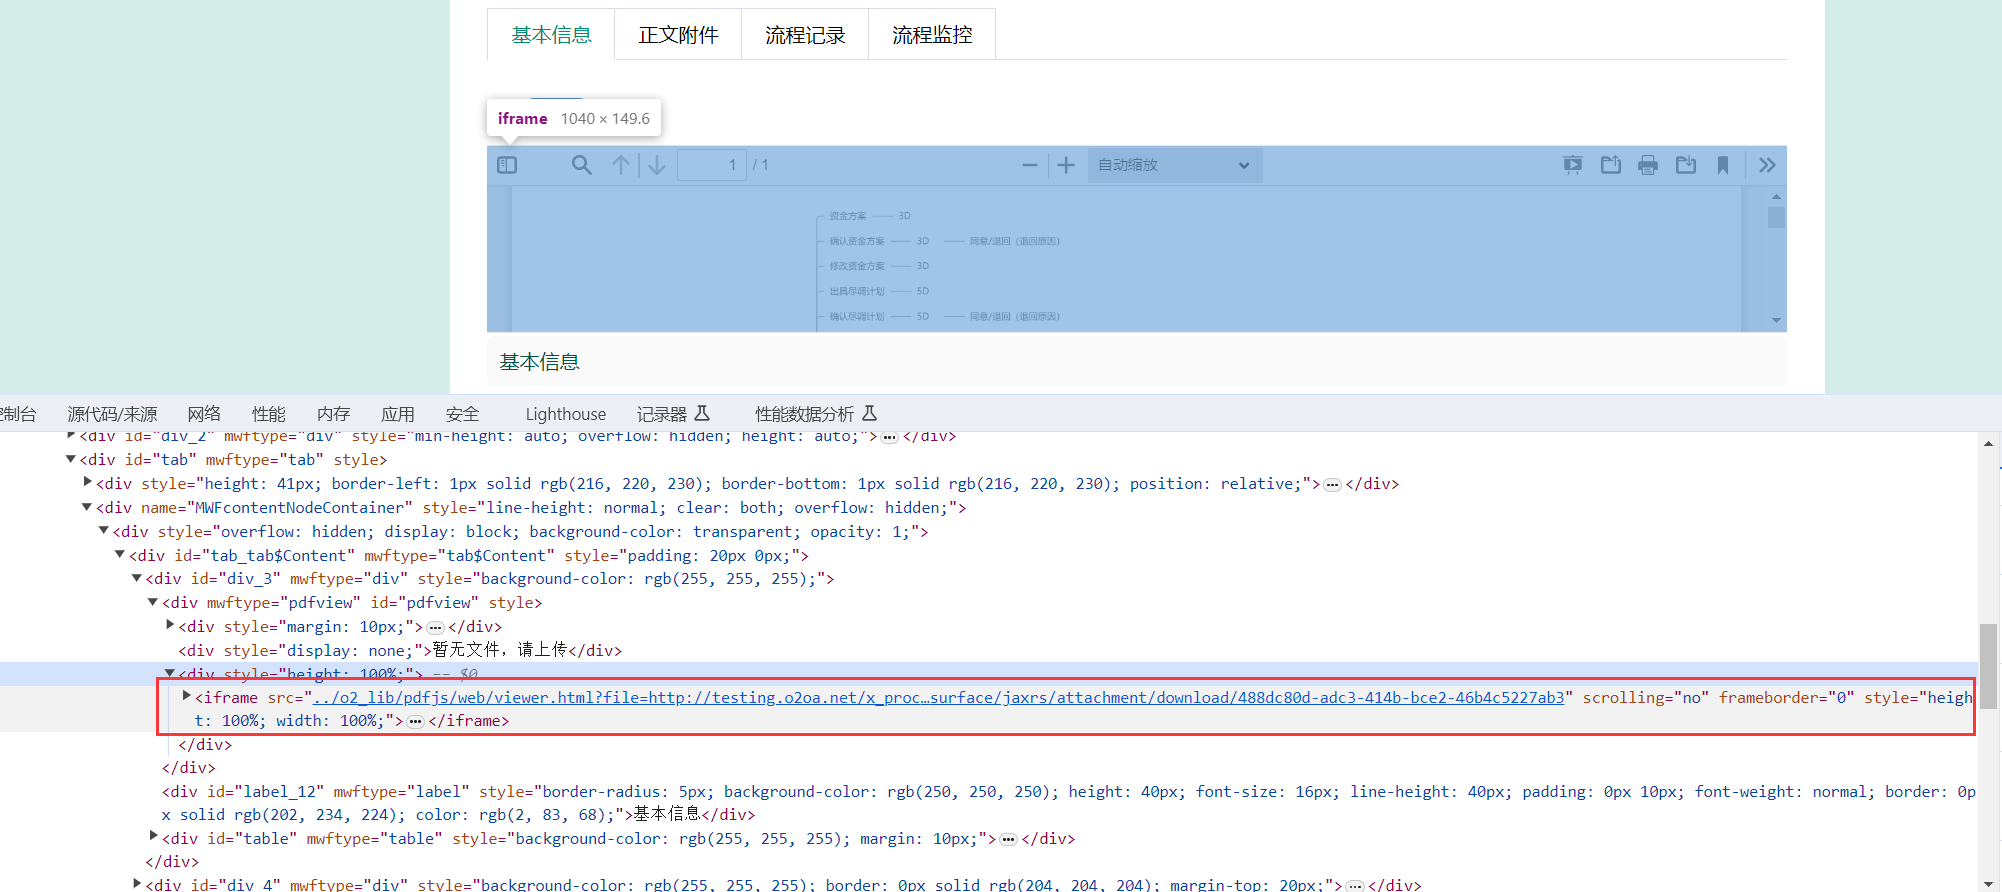Switch to the 正文附件 tab
Screen dimensions: 2002x892
[x=678, y=35]
